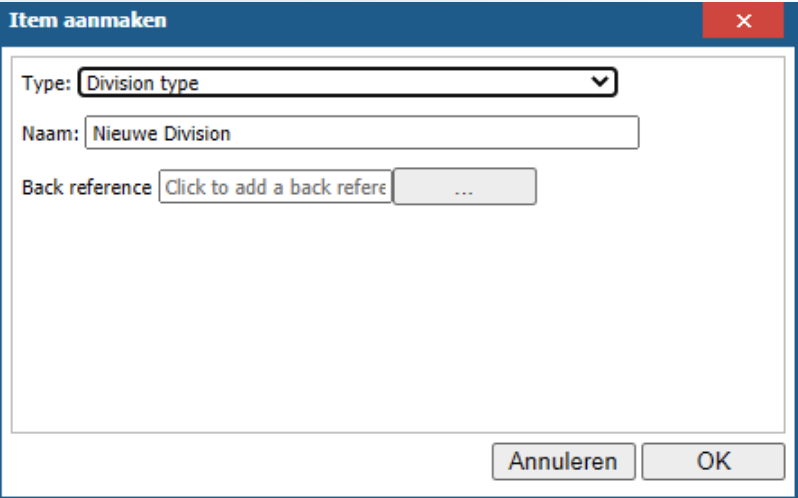Click the 'Type:' label
The image size is (798, 498).
click(x=46, y=83)
